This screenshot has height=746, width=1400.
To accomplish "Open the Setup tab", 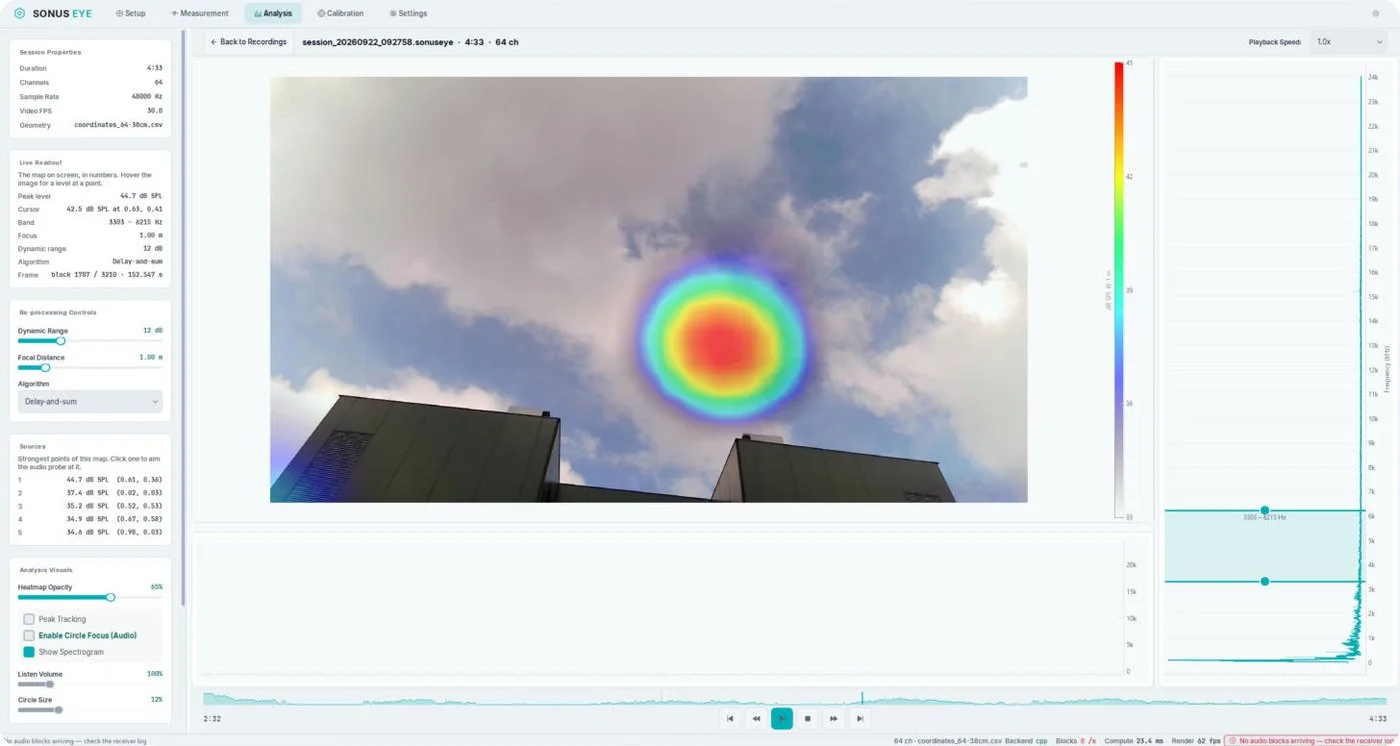I will pos(130,14).
